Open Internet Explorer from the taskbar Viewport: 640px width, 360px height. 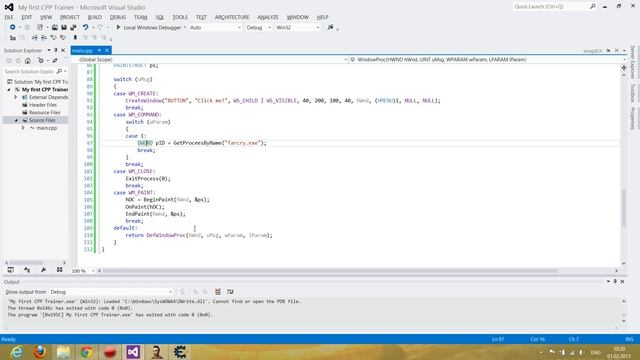16,352
